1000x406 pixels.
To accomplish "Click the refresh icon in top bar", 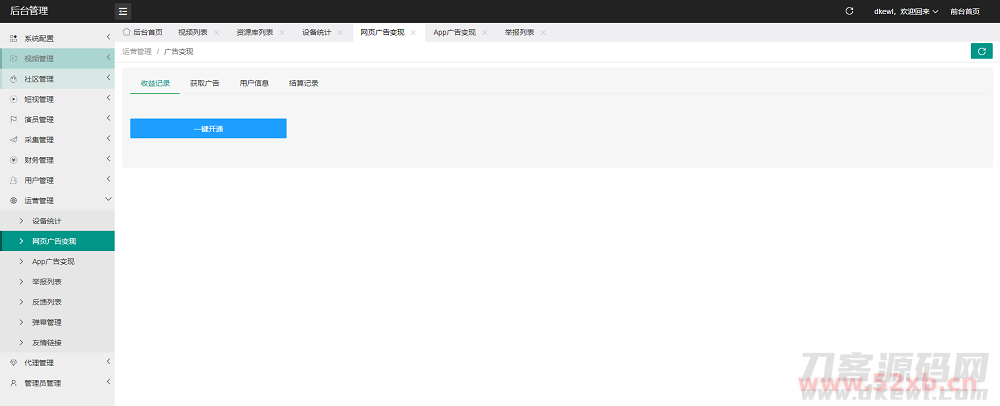I will pyautogui.click(x=849, y=11).
